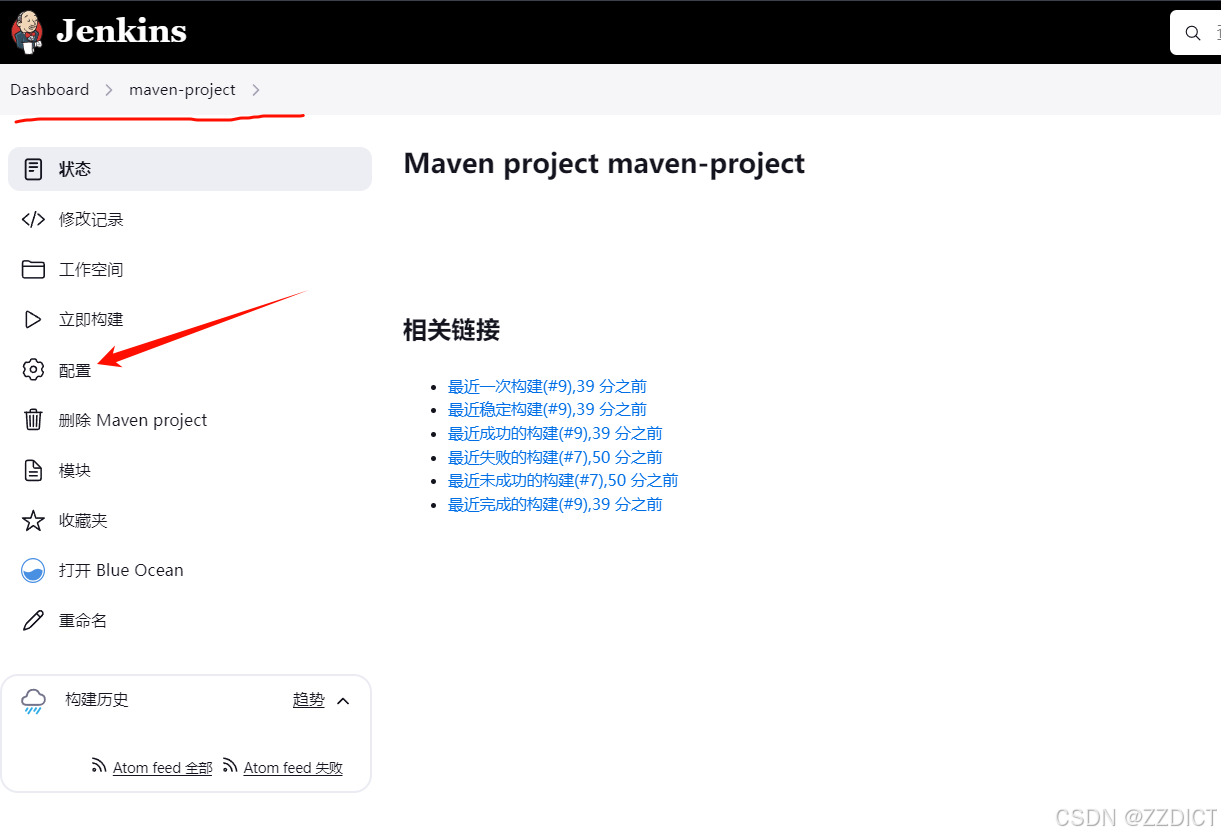This screenshot has width=1221, height=837.
Task: Click the Jenkins butler logo
Action: (27, 31)
